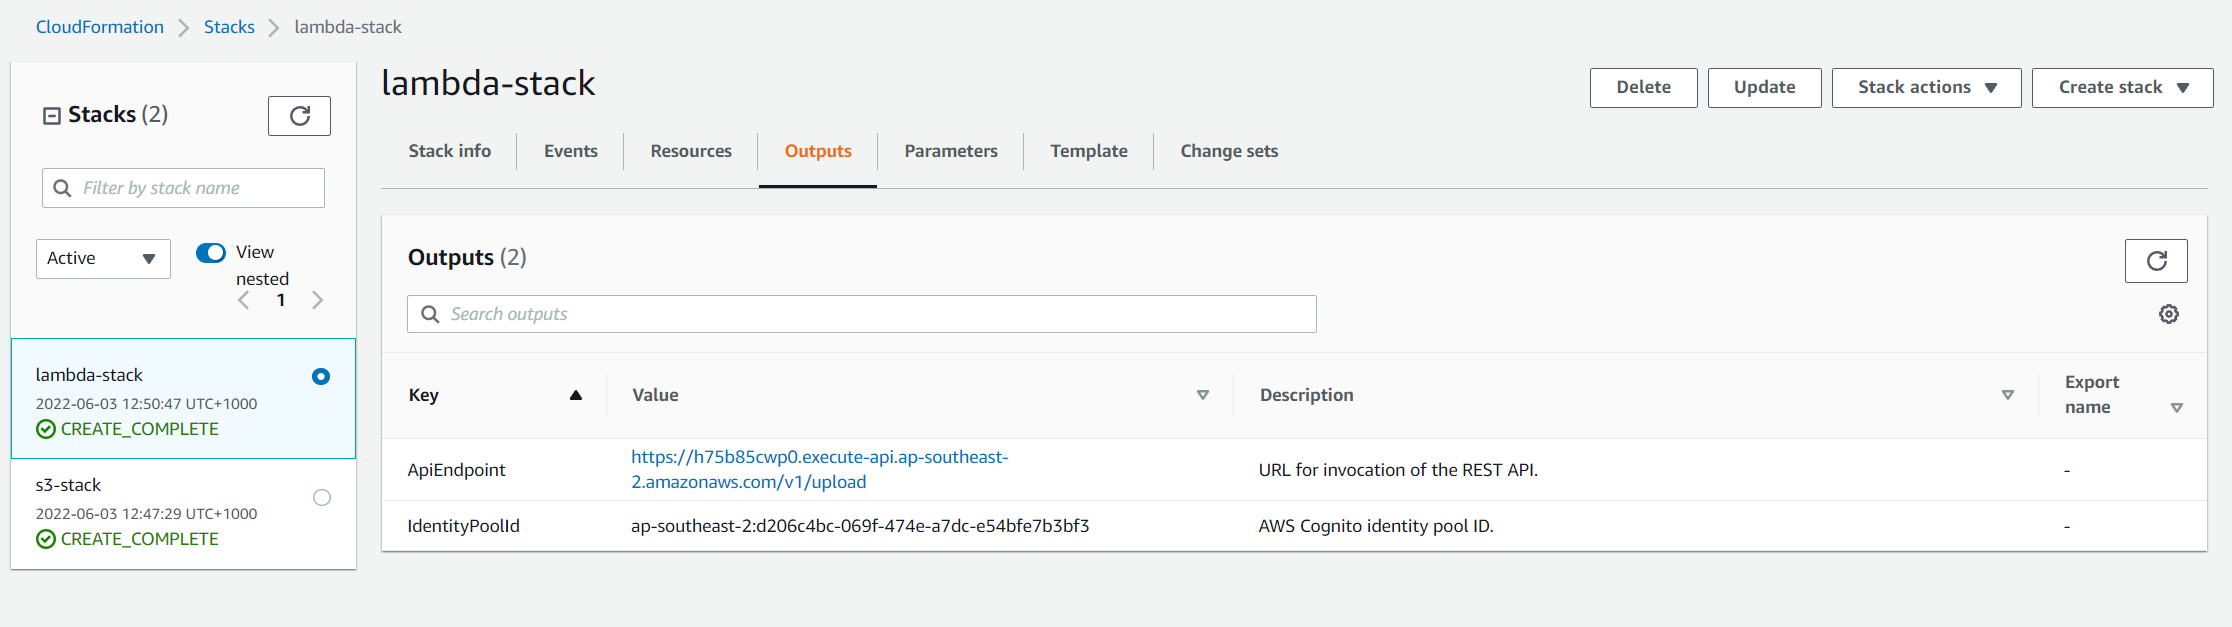Go to previous stacks page
Viewport: 2232px width, 627px height.
[244, 300]
